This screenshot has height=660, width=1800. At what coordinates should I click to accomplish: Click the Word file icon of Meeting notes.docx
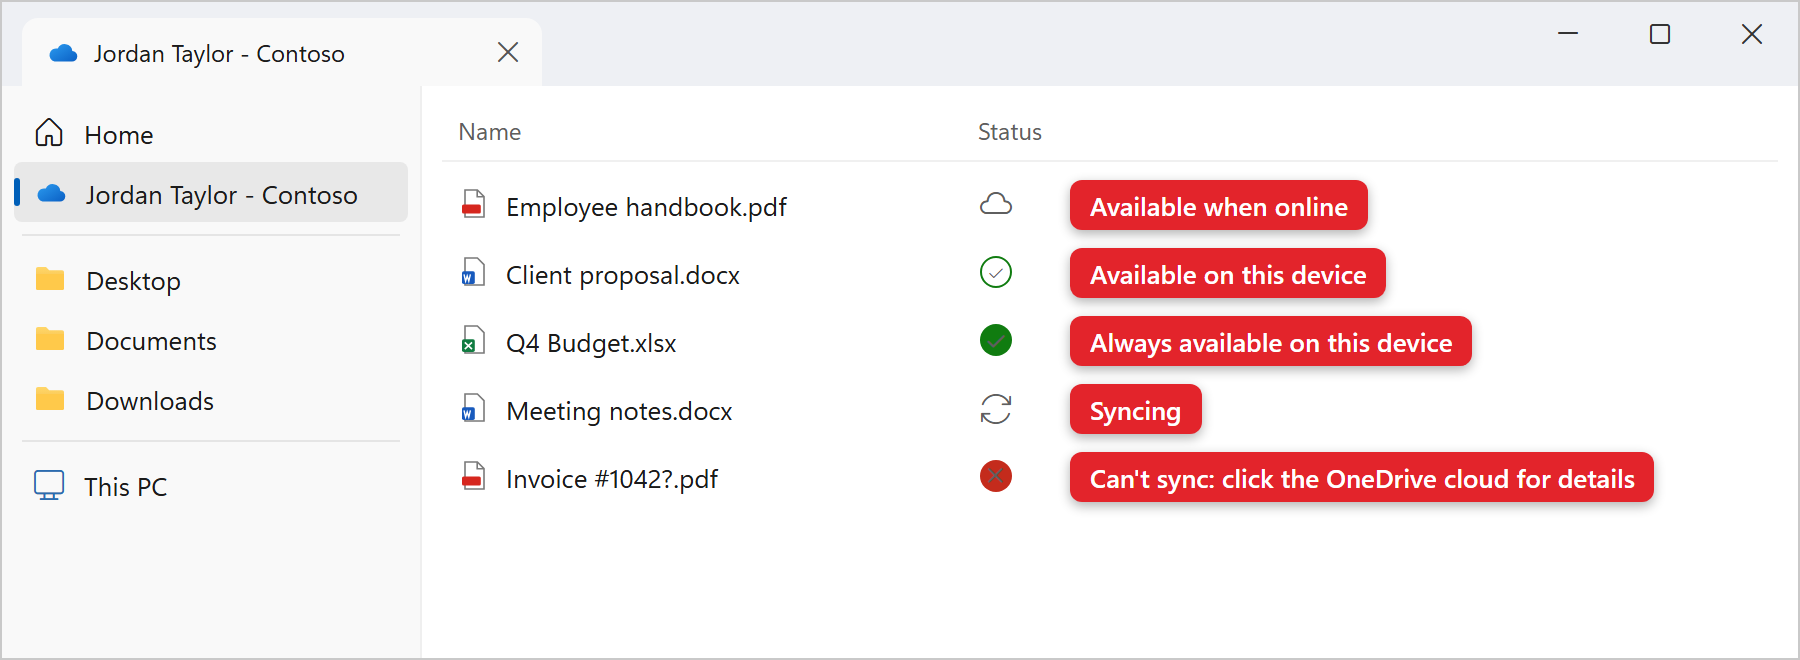(x=473, y=408)
